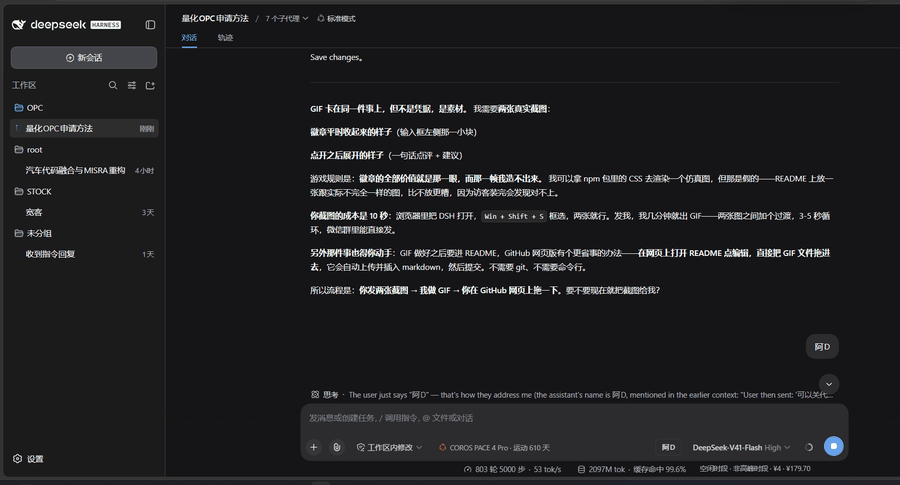The height and width of the screenshot is (485, 900).
Task: Expand the 思考 thinking summary line
Action: (572, 395)
